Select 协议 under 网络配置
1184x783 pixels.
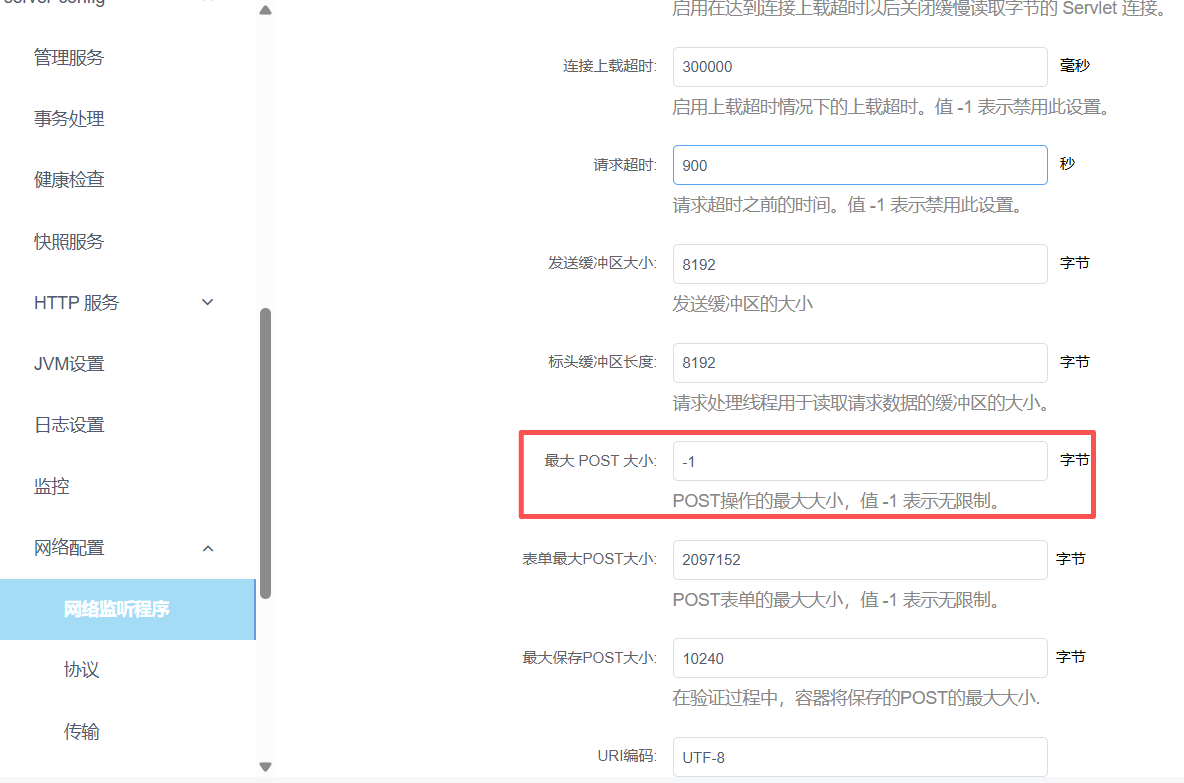coord(82,670)
